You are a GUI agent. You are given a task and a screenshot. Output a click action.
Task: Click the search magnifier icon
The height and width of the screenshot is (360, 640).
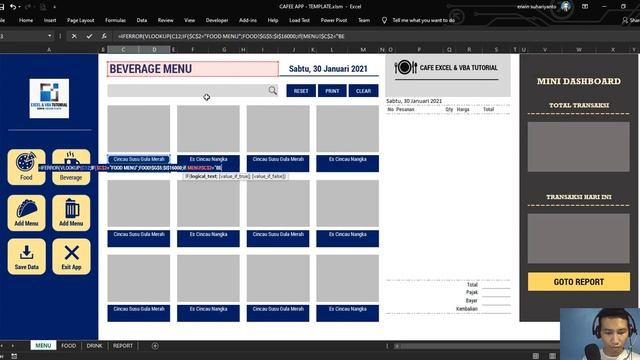(x=272, y=90)
